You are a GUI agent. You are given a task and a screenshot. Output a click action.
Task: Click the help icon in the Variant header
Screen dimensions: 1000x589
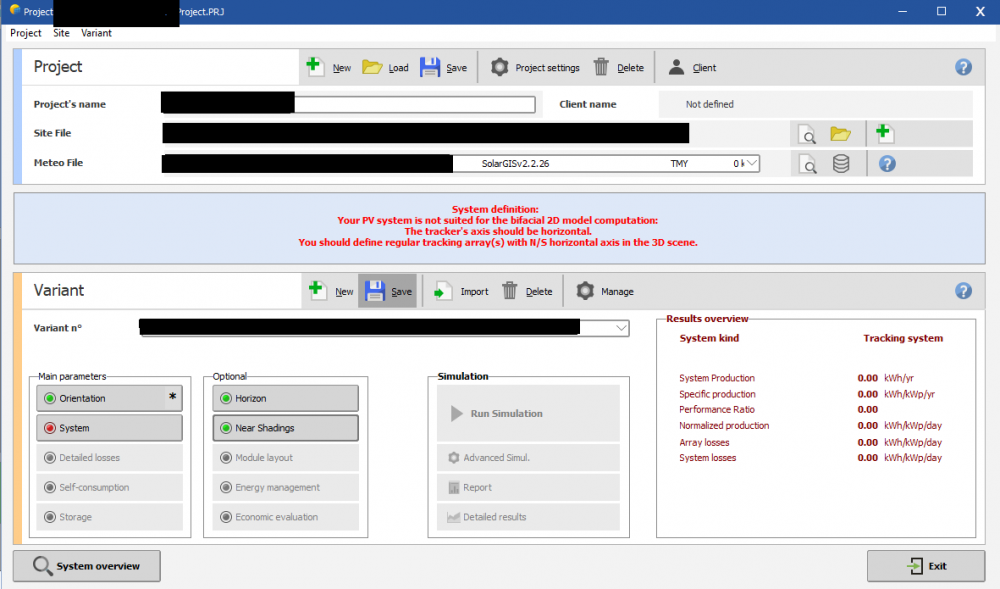pyautogui.click(x=963, y=291)
